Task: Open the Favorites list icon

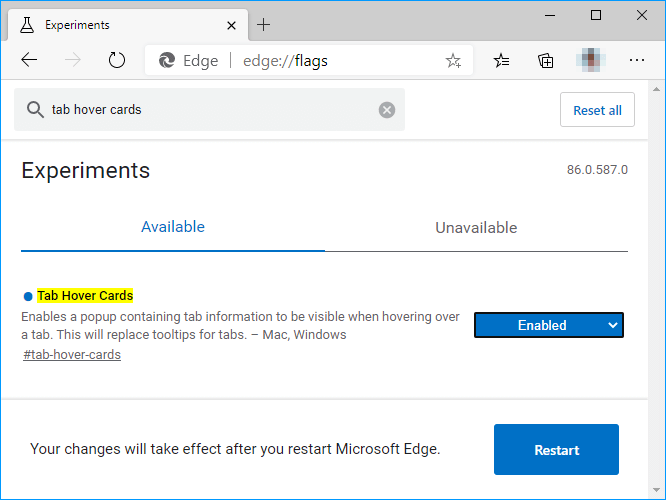Action: 501,61
